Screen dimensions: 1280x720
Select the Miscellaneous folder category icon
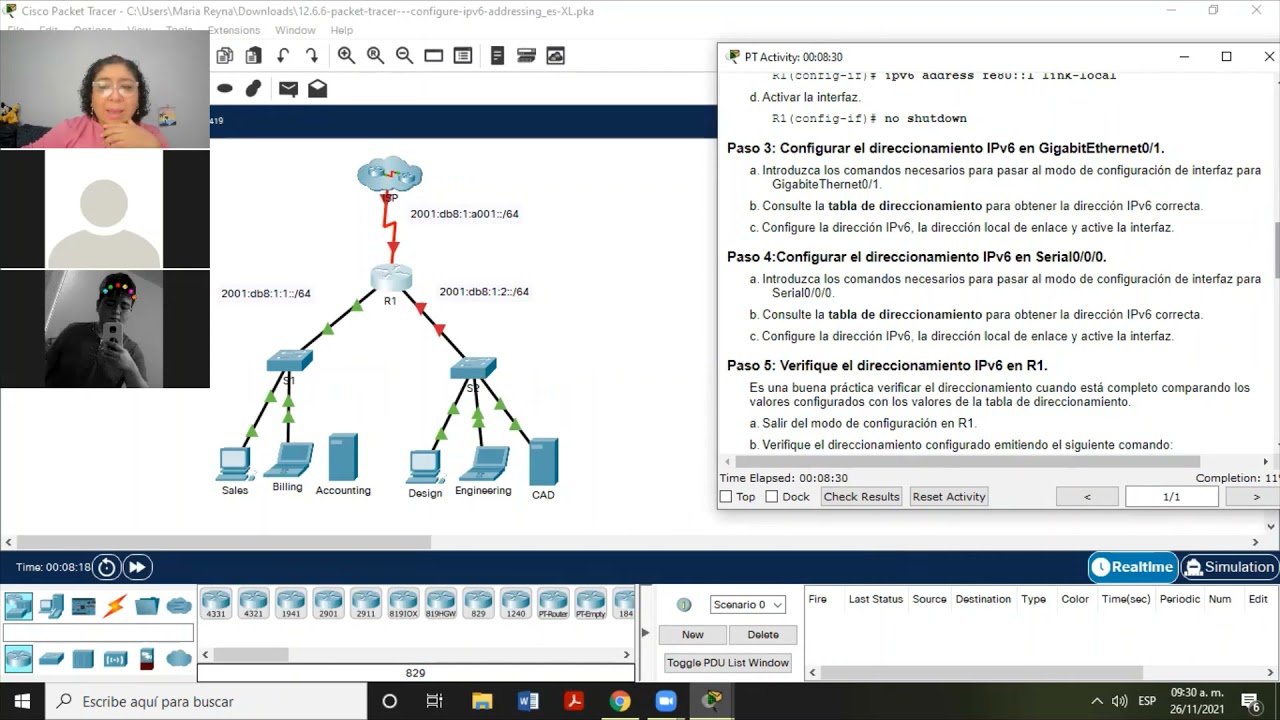click(147, 605)
